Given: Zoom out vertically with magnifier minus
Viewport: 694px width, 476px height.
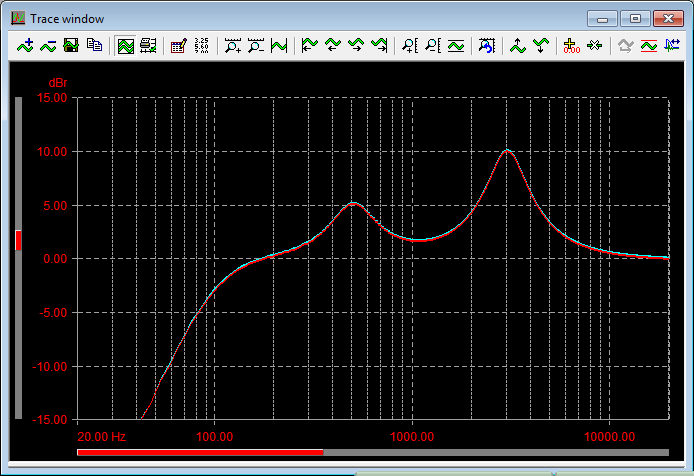Looking at the screenshot, I should (x=432, y=45).
